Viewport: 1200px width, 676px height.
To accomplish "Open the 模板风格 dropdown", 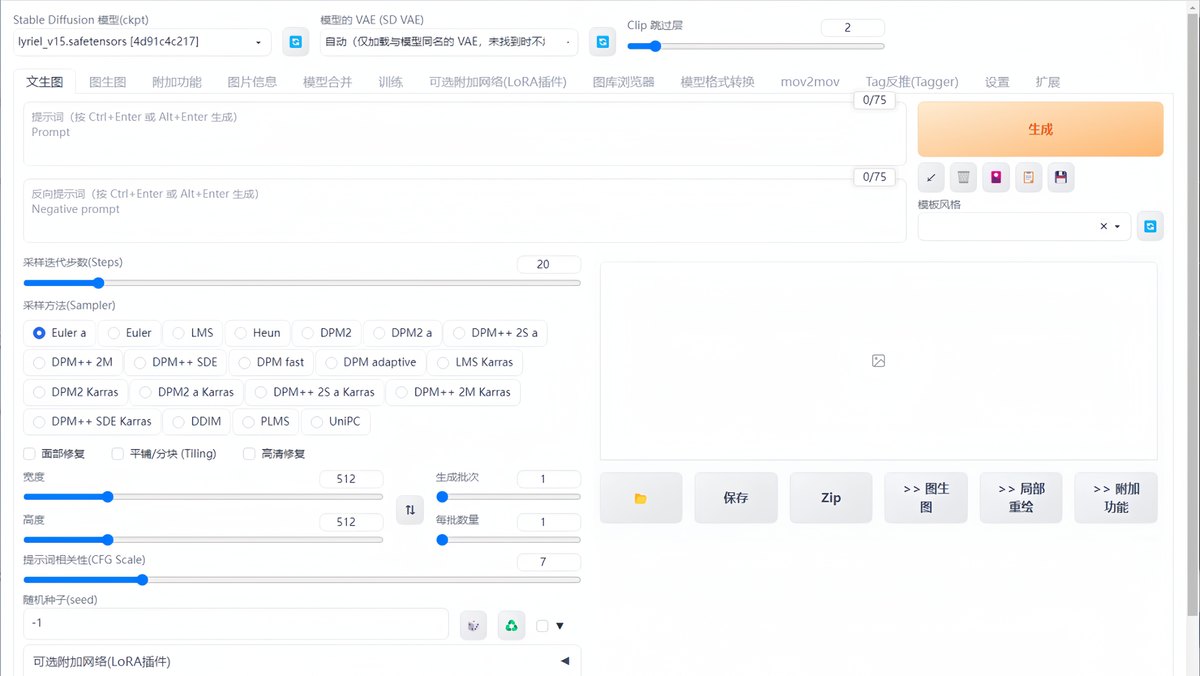I will (x=1024, y=226).
